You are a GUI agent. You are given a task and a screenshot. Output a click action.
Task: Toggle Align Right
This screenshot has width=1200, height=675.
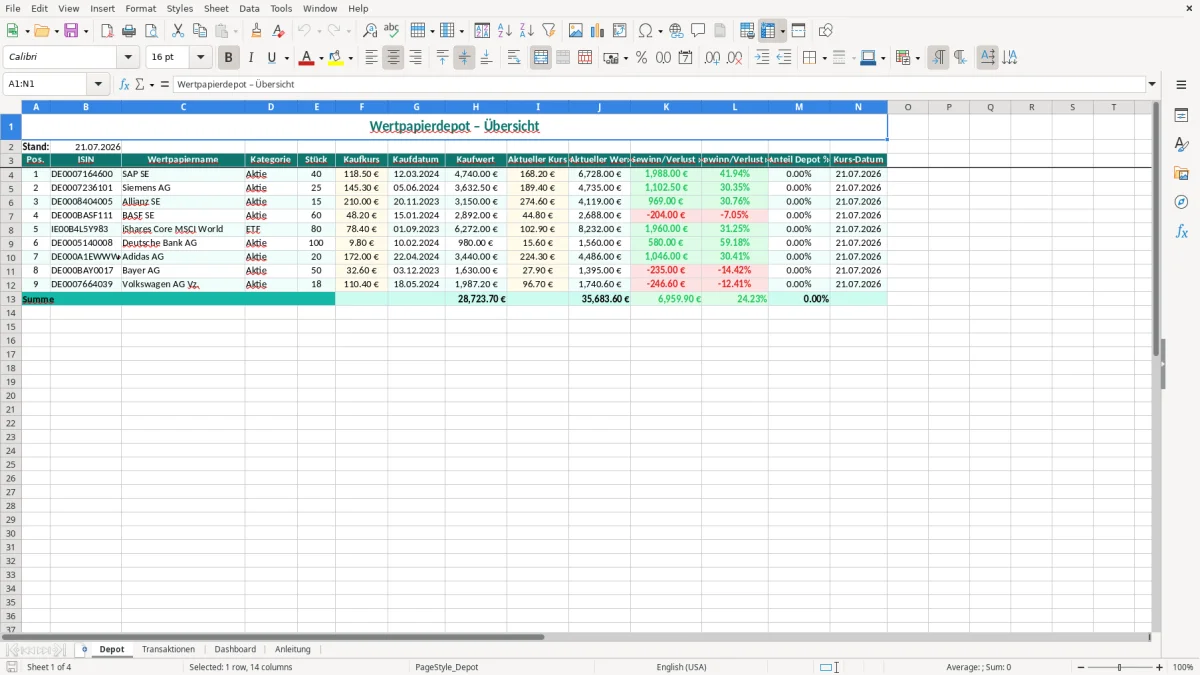pos(415,58)
